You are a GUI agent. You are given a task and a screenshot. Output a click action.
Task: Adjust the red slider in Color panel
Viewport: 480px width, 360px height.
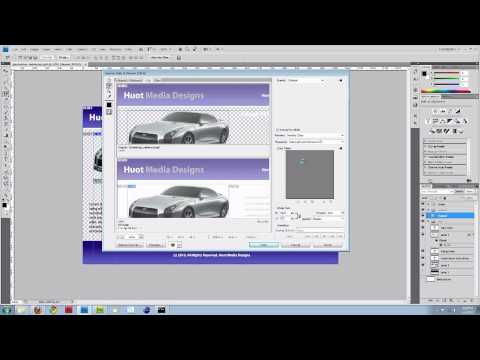coord(446,73)
